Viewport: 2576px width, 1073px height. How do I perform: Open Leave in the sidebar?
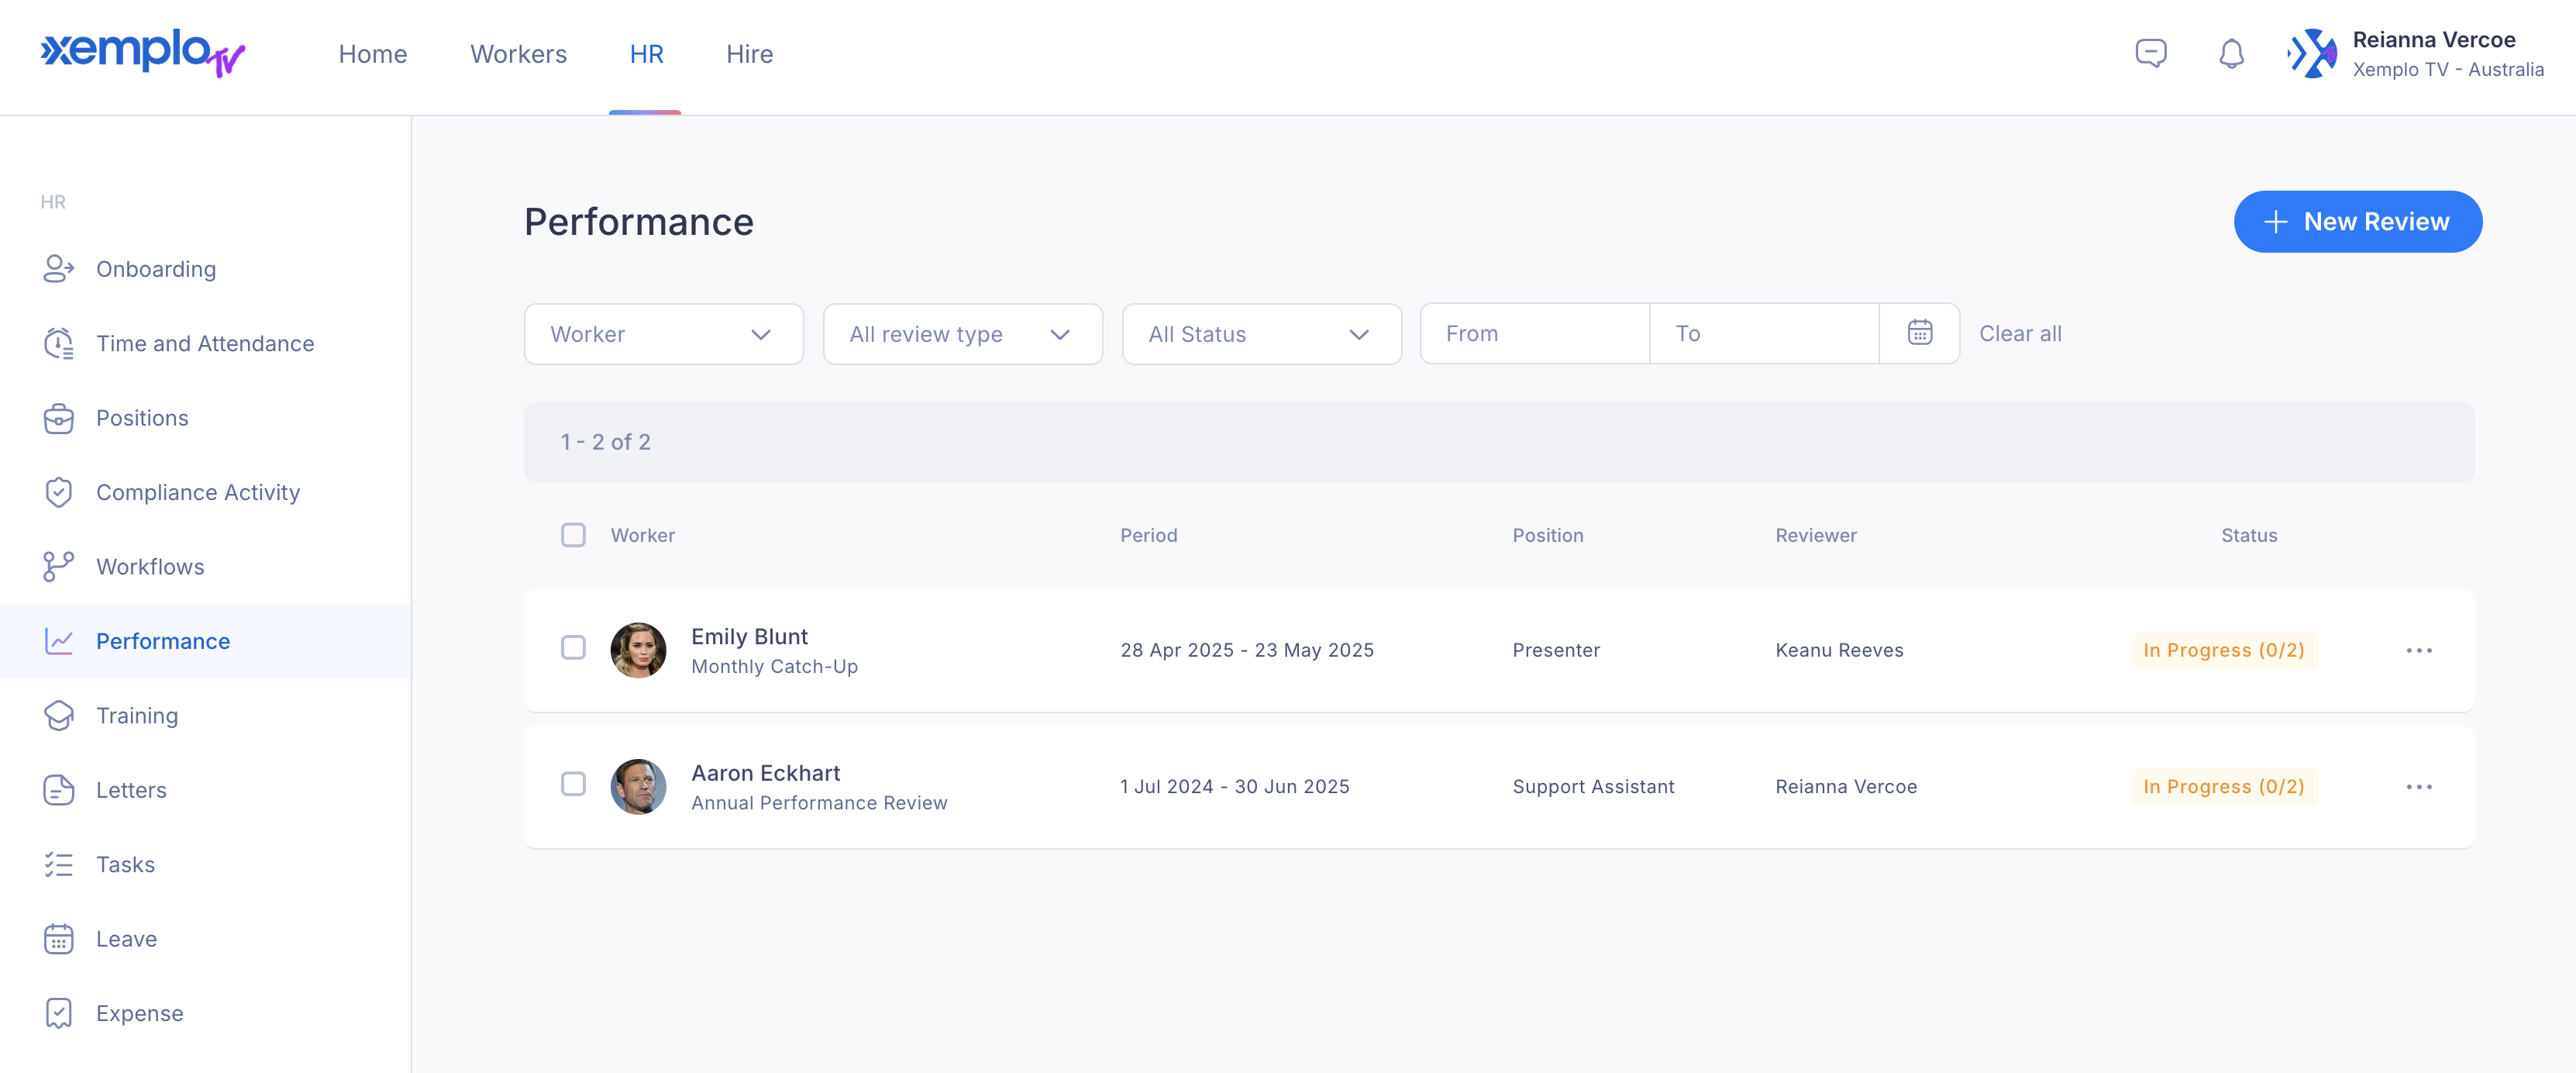click(205, 939)
